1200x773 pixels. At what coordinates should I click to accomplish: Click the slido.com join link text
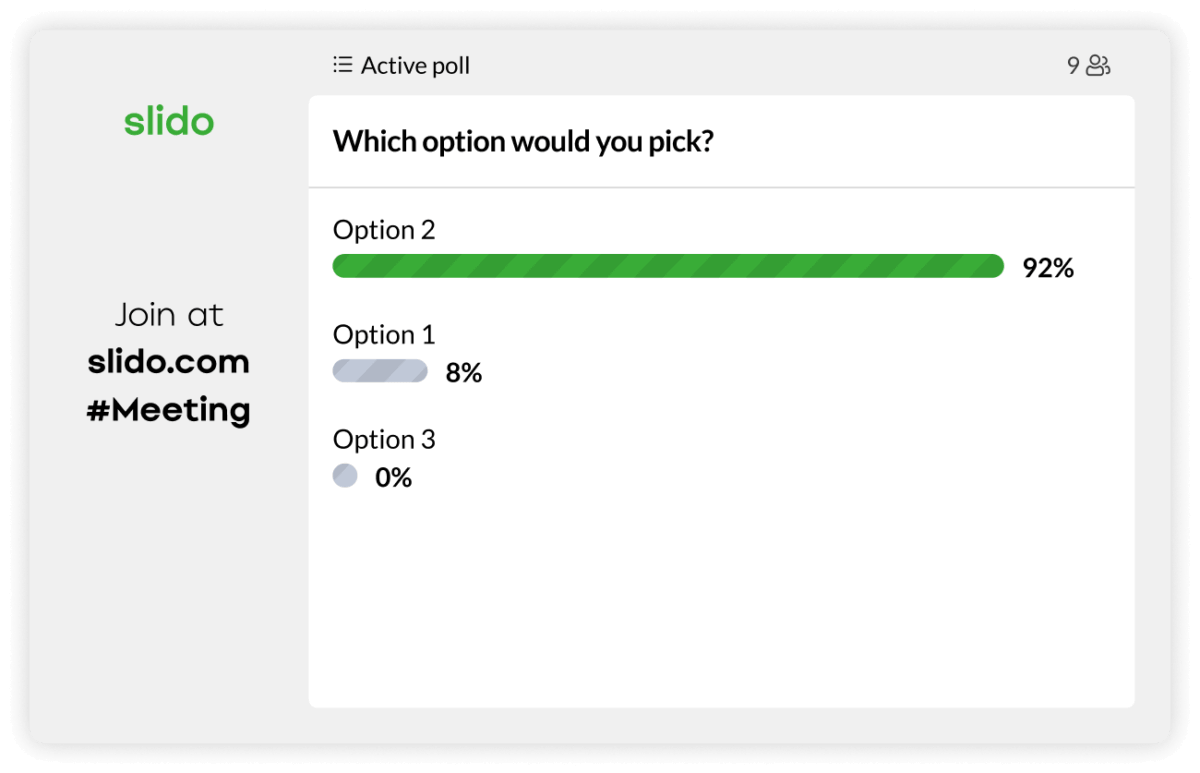(x=169, y=362)
